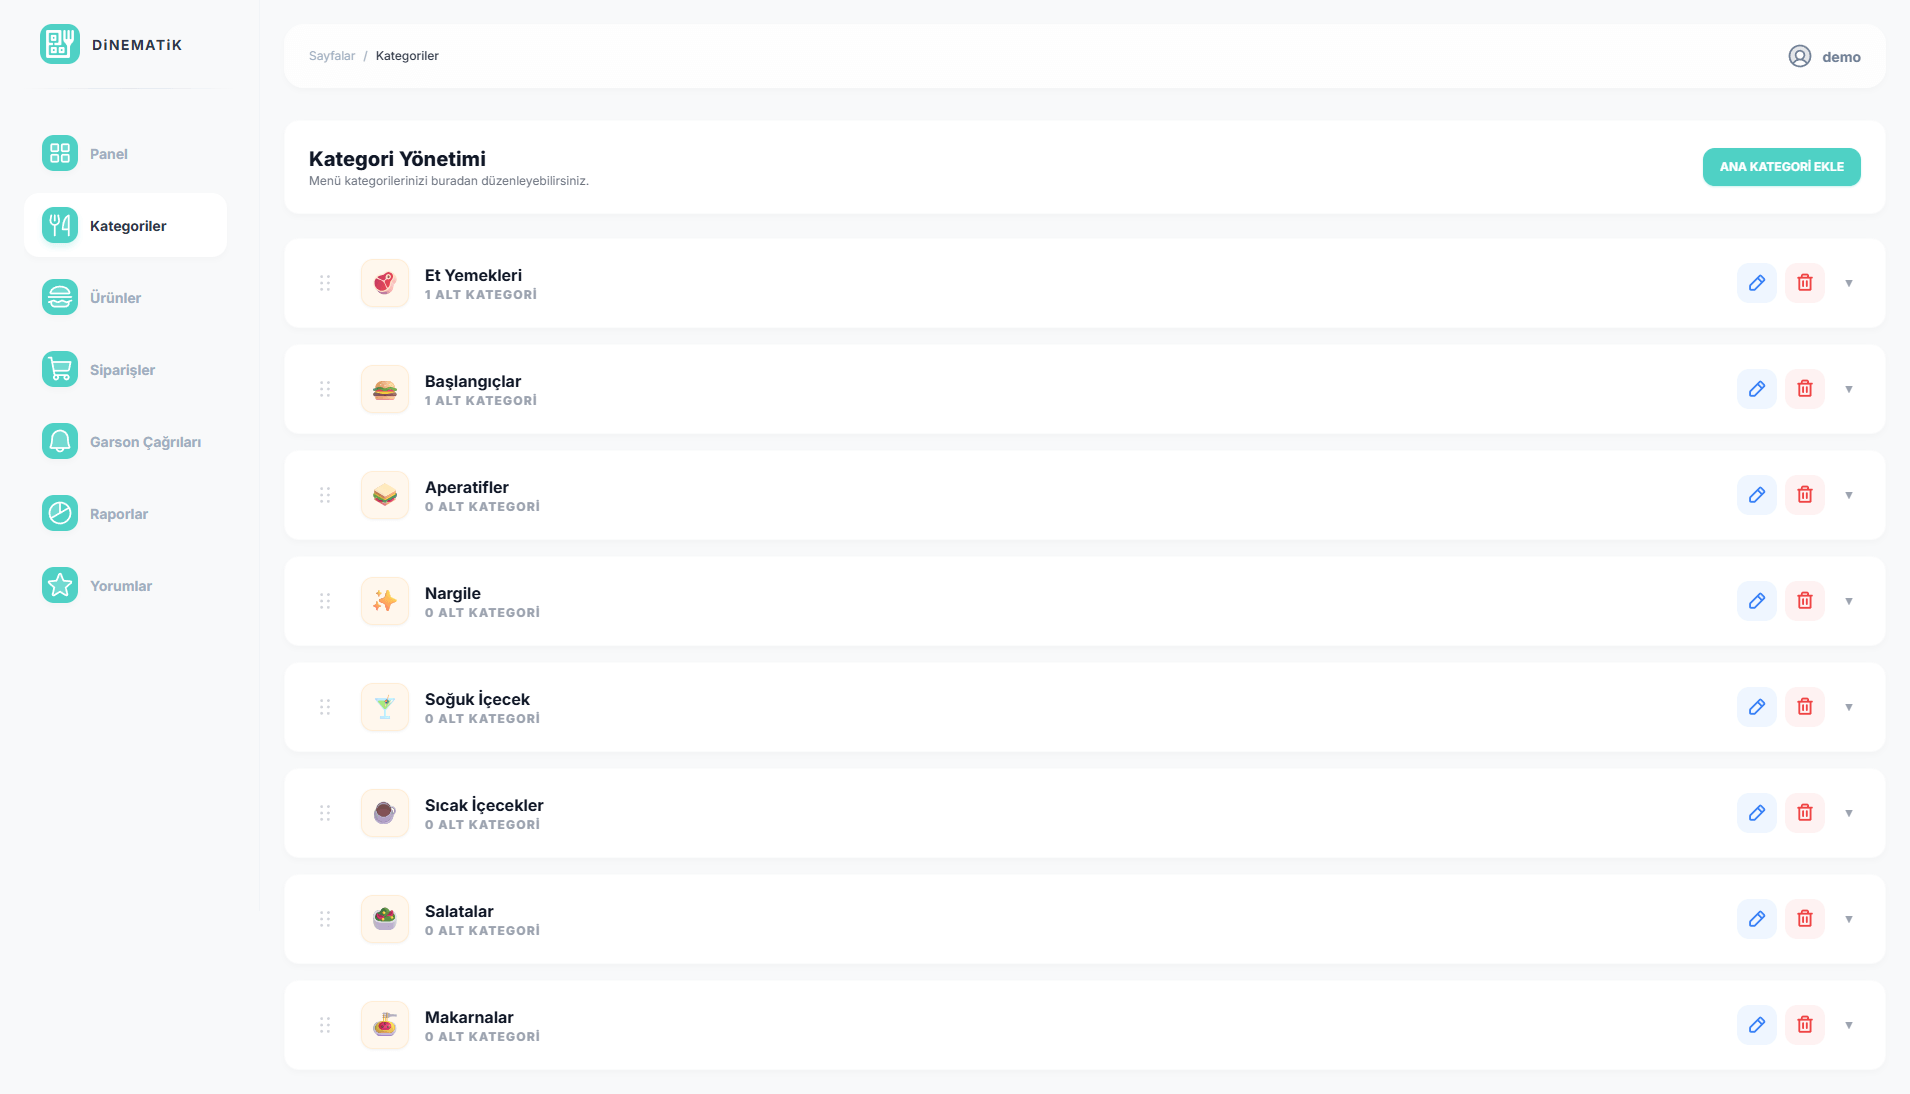This screenshot has height=1094, width=1910.
Task: Open Siparişler from the sidebar menu
Action: point(59,369)
